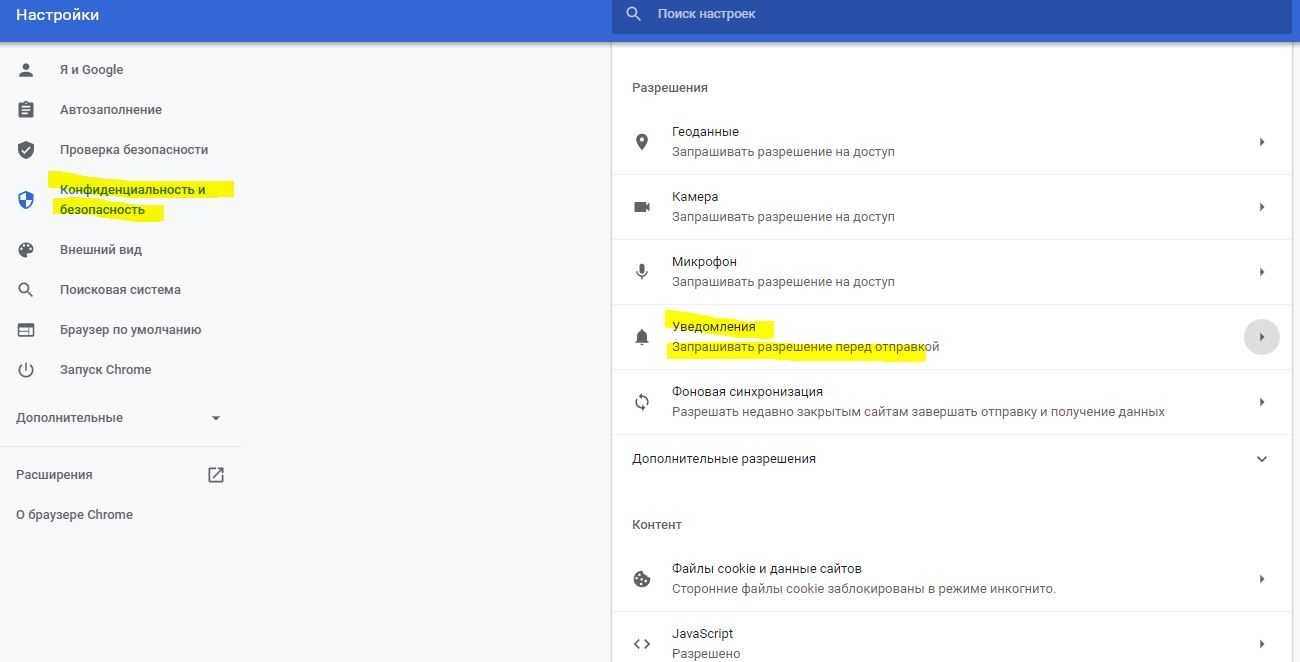Open Файлы cookie и данные сайтов arrow
This screenshot has height=662, width=1300.
point(1262,579)
